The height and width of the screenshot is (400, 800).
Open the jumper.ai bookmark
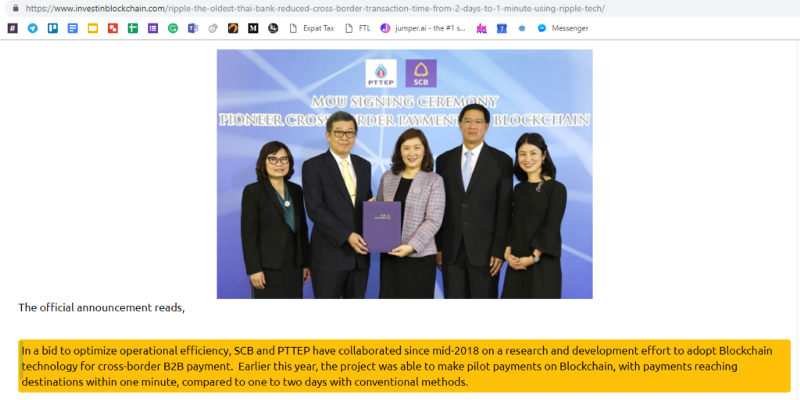click(x=423, y=29)
